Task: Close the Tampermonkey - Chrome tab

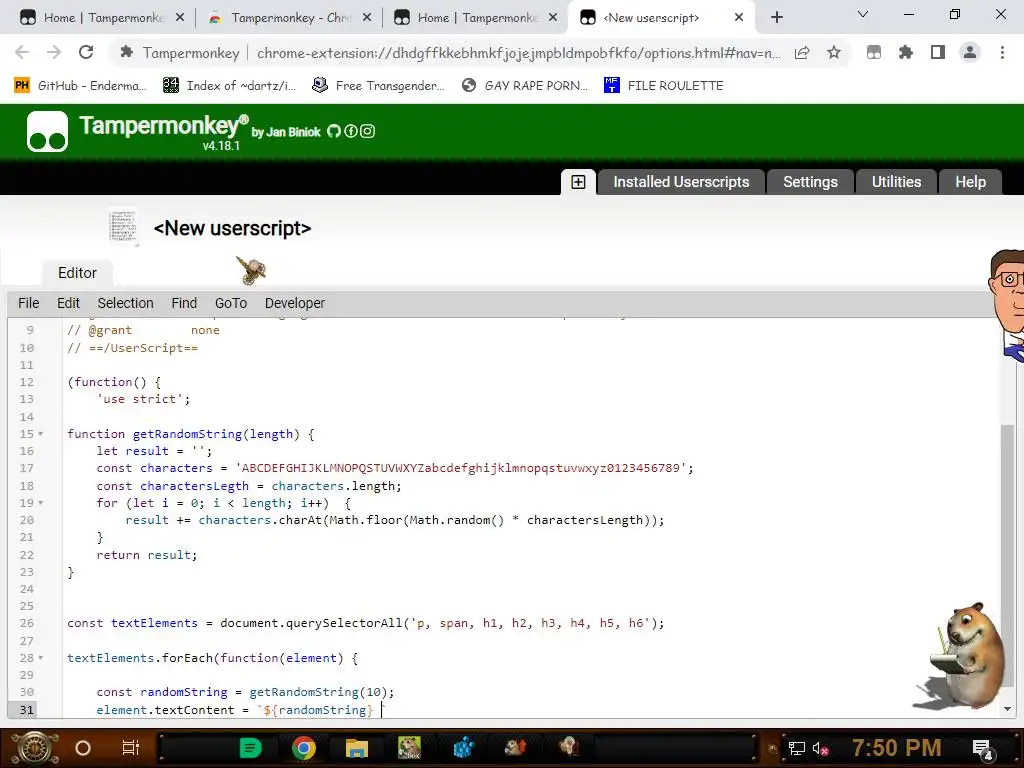Action: pyautogui.click(x=367, y=18)
